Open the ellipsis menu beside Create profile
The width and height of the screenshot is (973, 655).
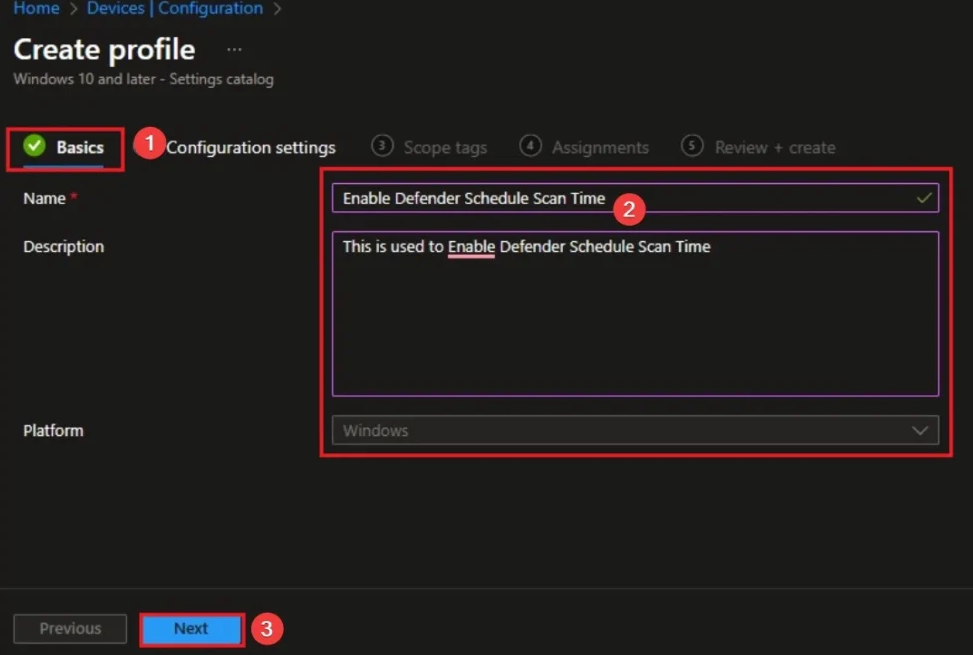coord(234,50)
